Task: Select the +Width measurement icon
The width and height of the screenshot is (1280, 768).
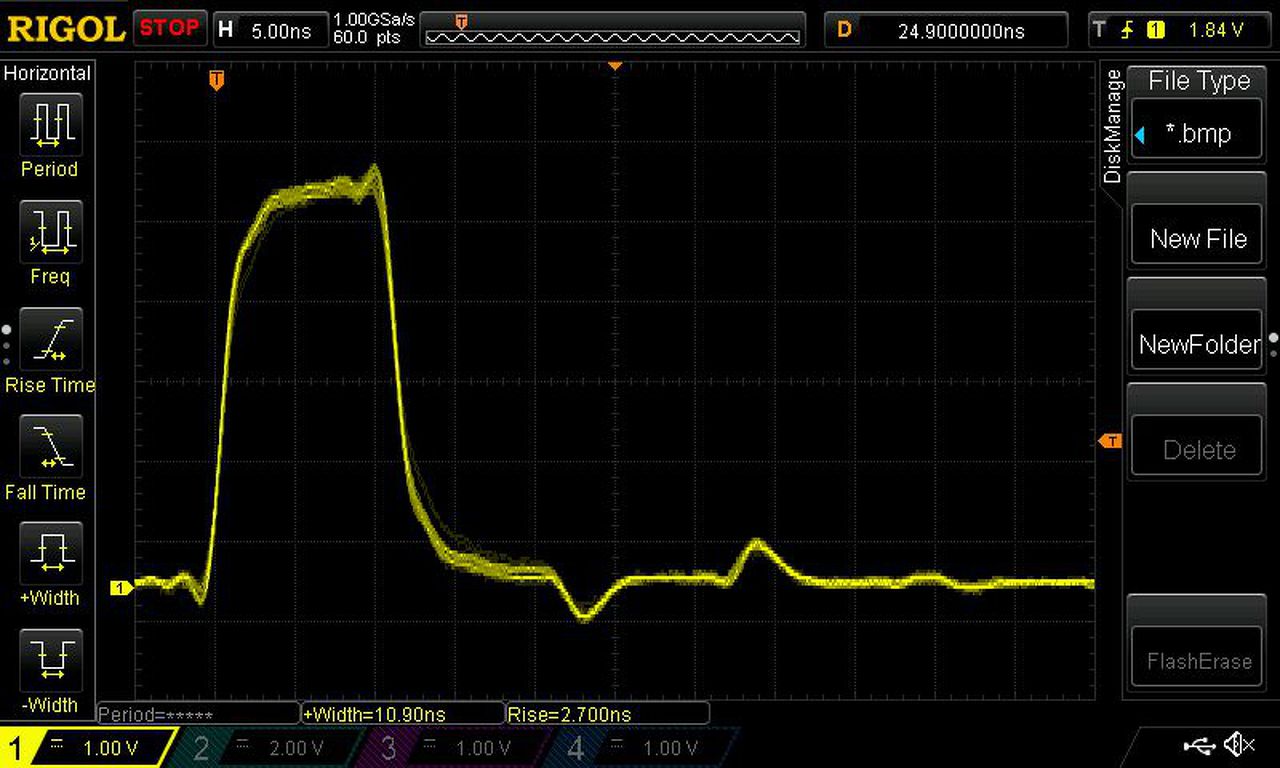Action: [x=50, y=552]
